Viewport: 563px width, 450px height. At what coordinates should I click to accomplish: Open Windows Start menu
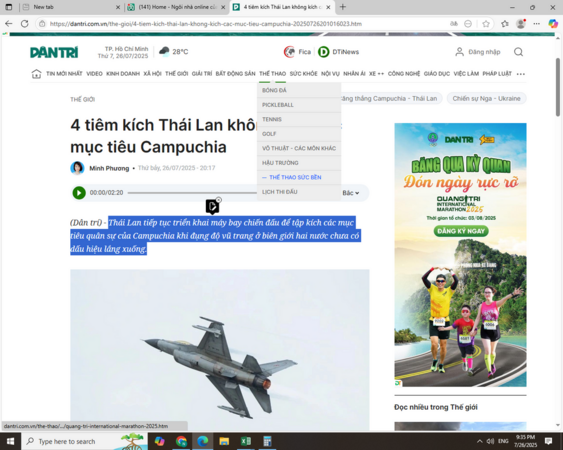coord(10,441)
